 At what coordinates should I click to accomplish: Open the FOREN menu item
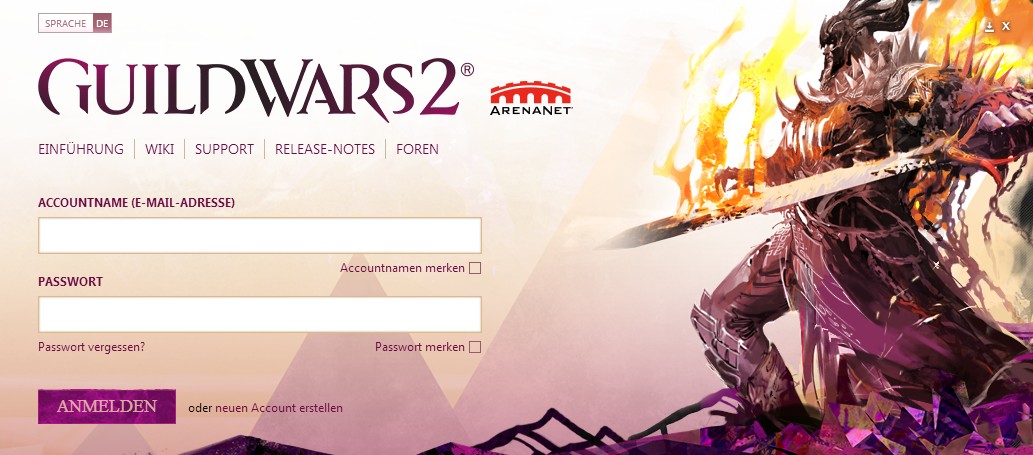tap(417, 149)
